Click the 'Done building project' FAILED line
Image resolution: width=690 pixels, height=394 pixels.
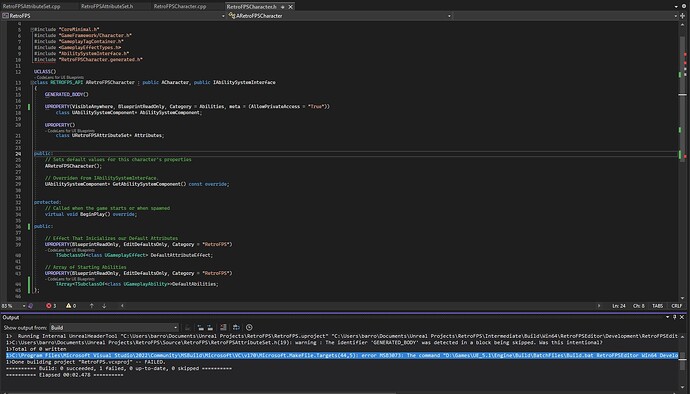pyautogui.click(x=86, y=362)
